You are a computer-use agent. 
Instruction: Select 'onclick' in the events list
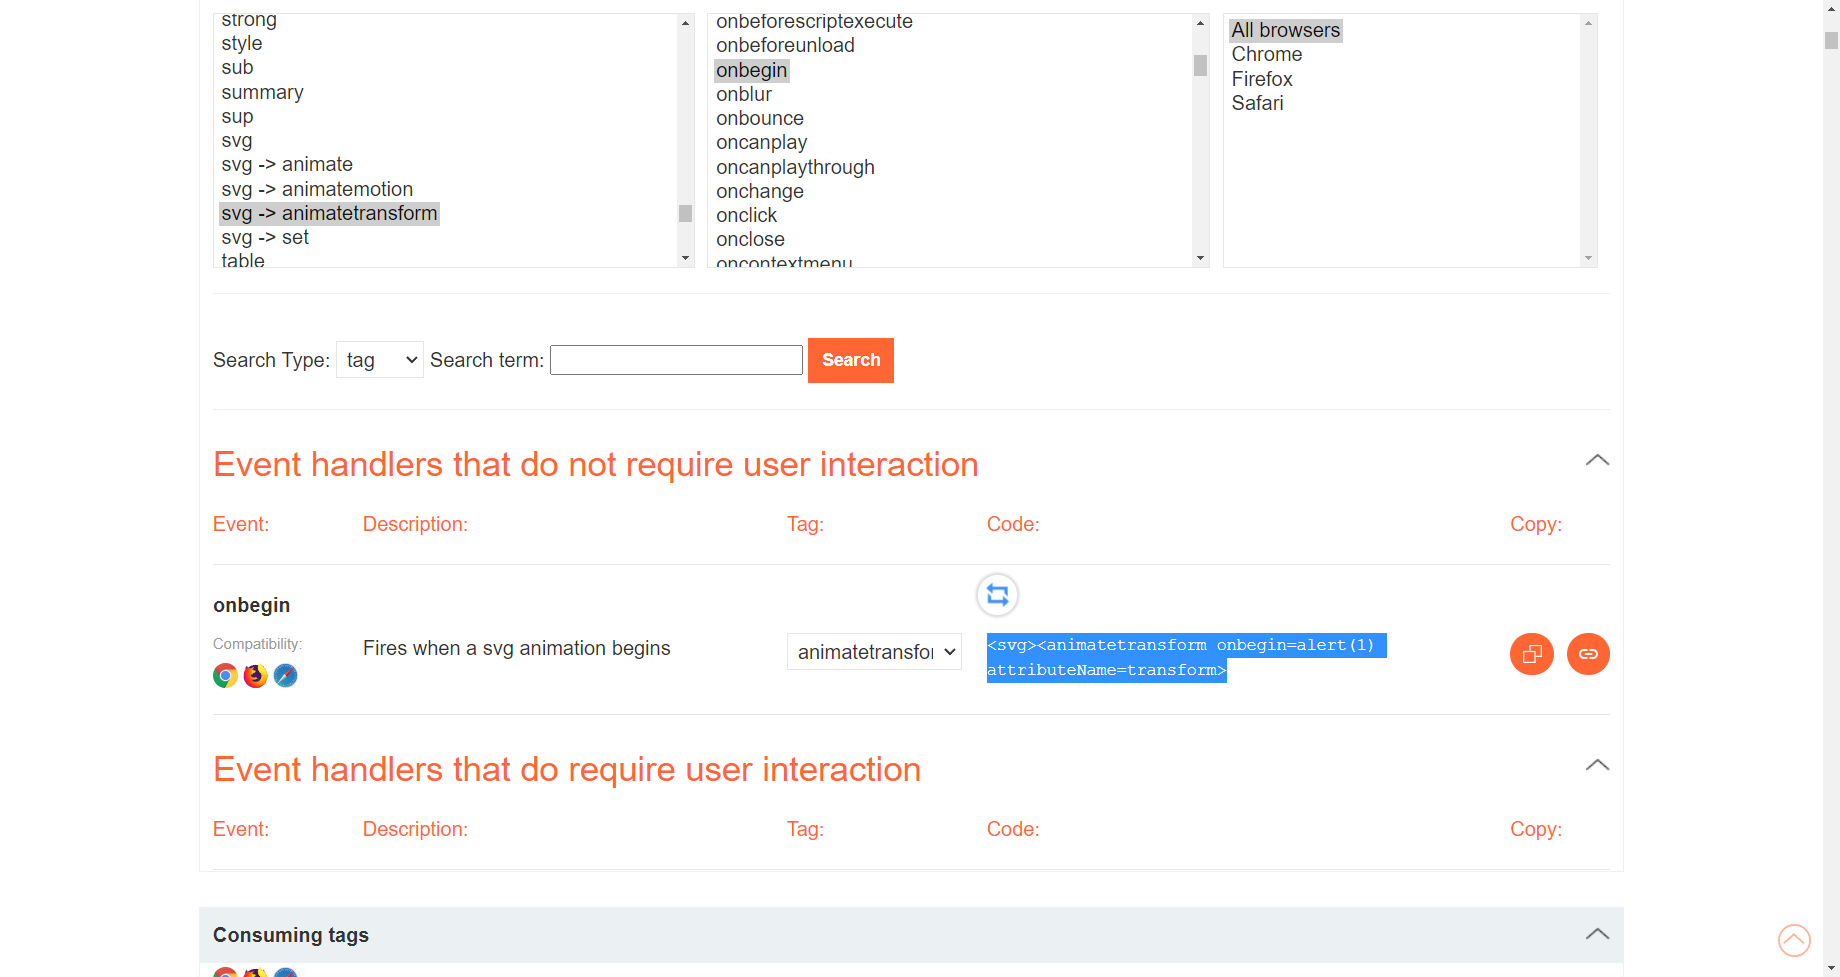[x=746, y=215]
